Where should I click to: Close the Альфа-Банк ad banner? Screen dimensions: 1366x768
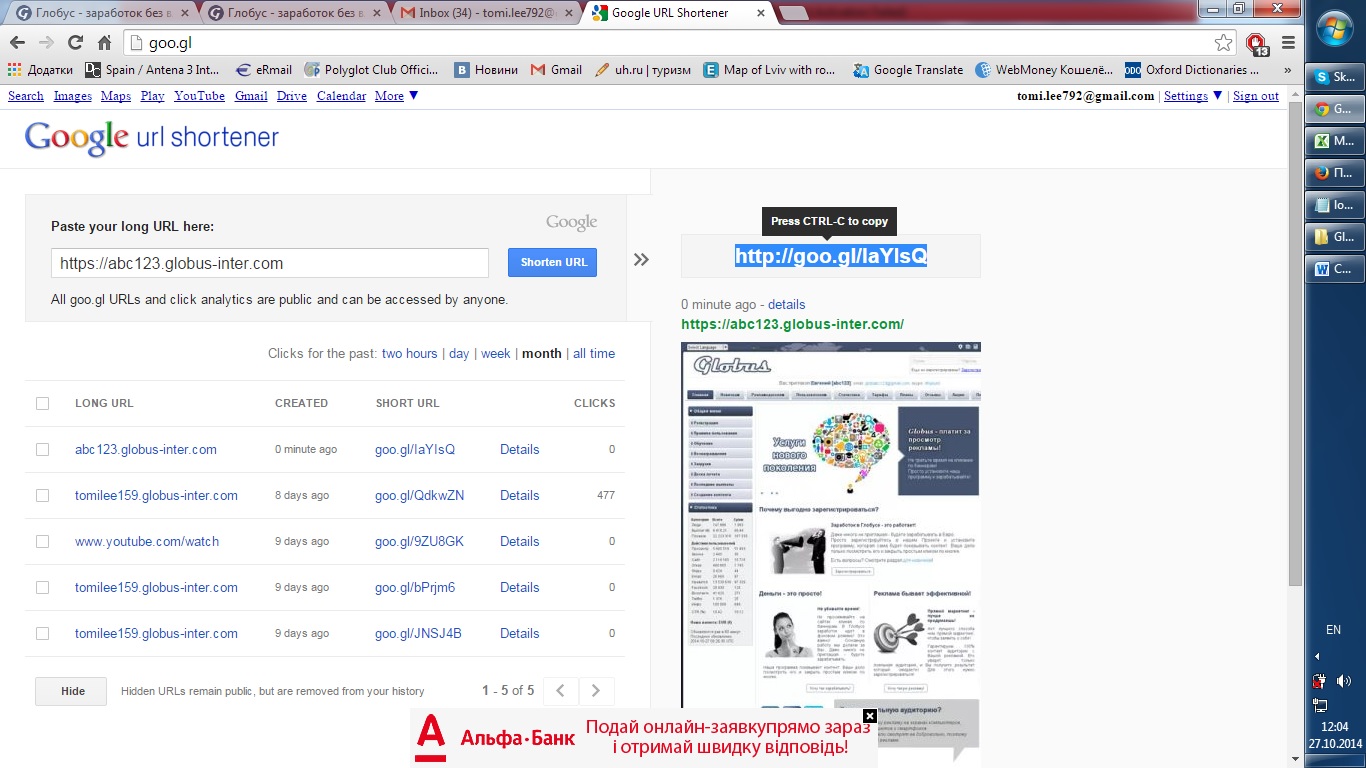(x=869, y=716)
